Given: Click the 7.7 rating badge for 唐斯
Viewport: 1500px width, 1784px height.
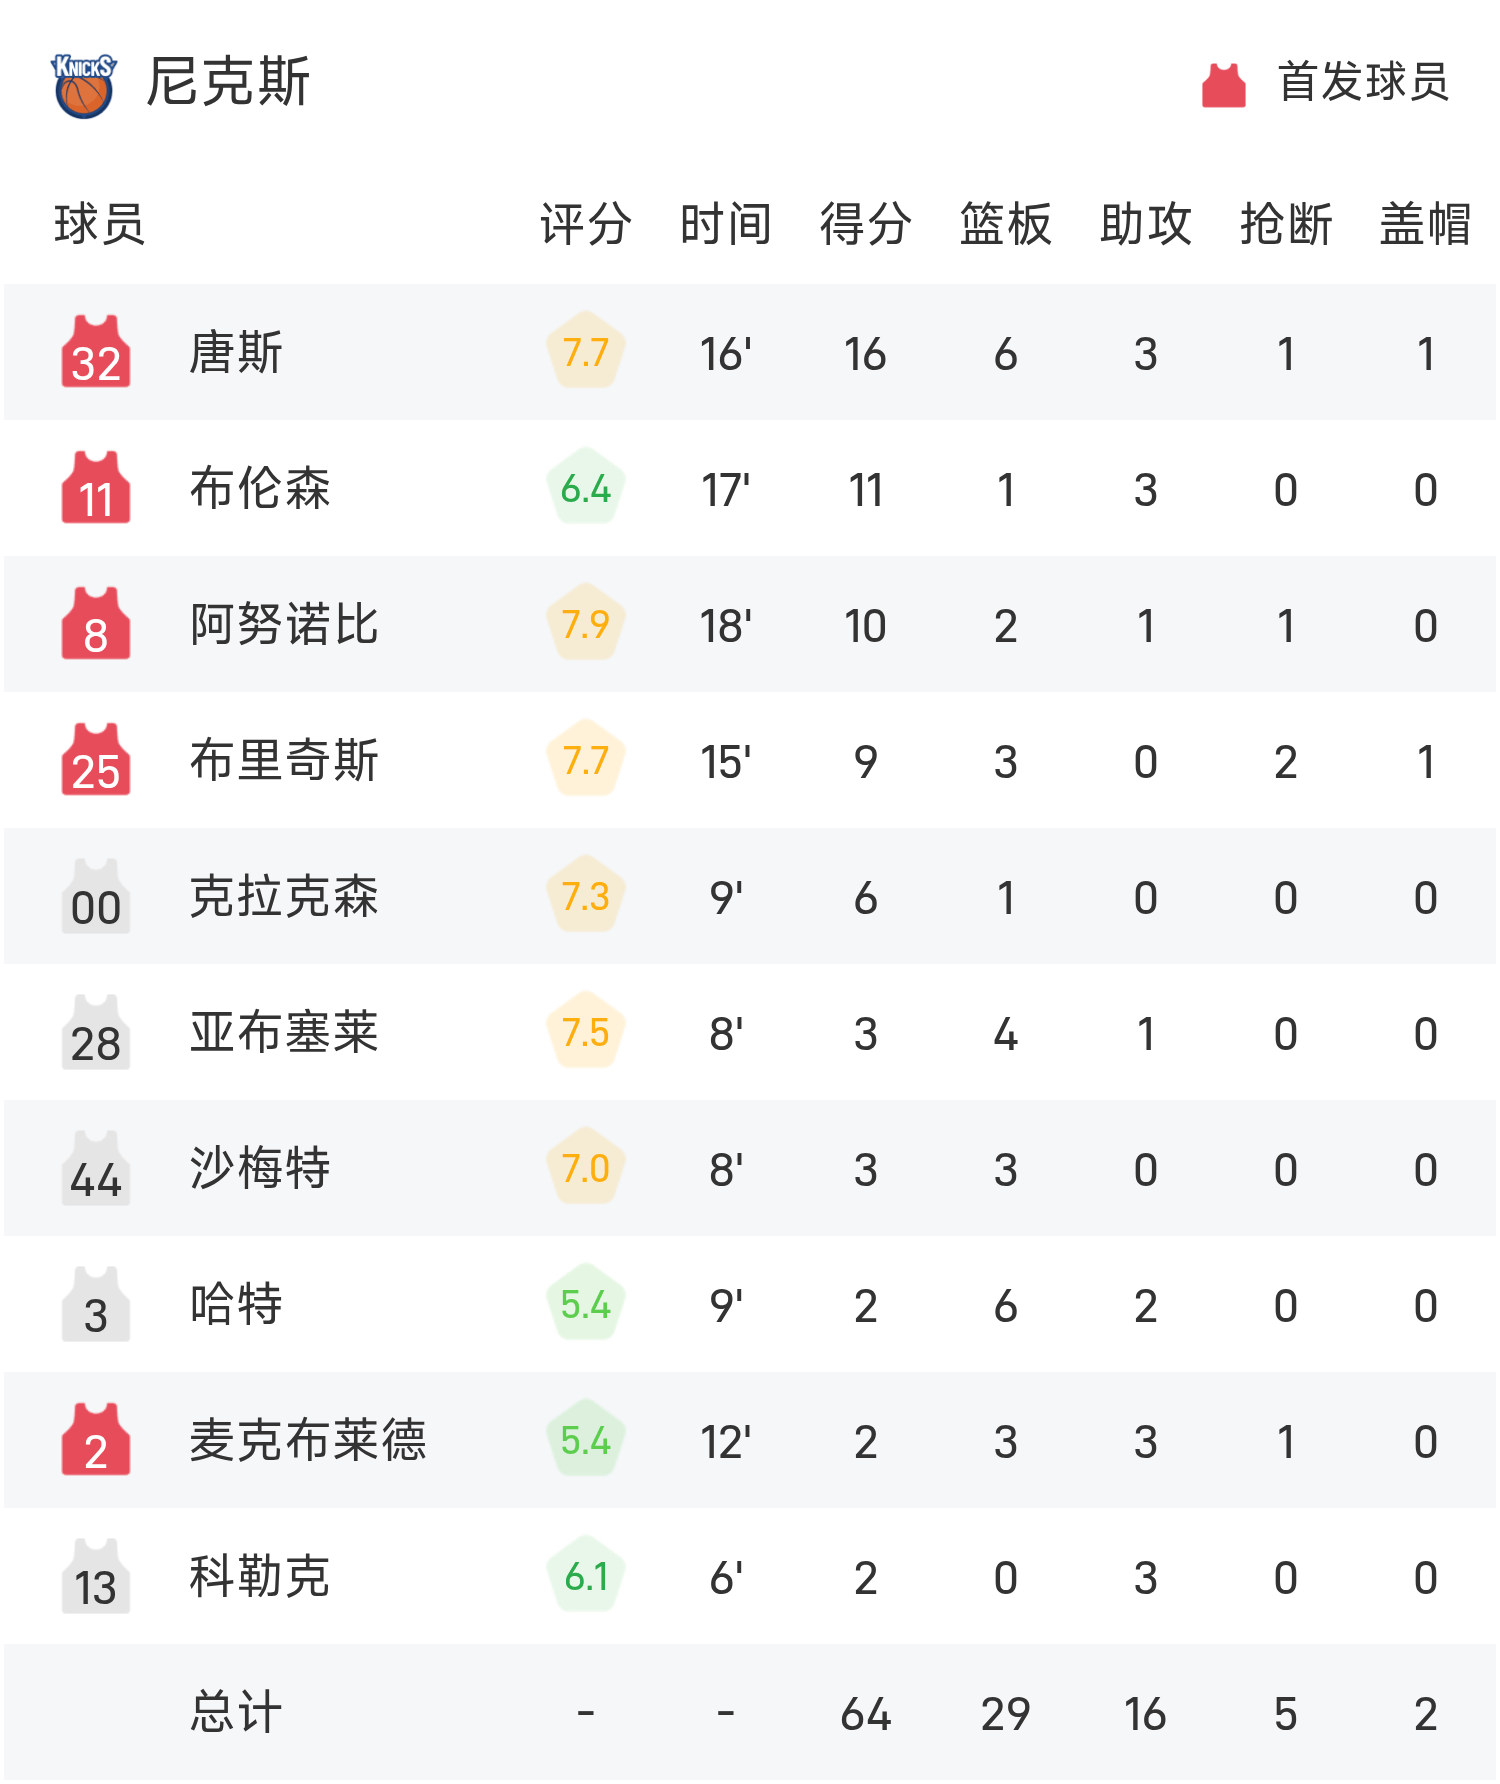Looking at the screenshot, I should (x=586, y=352).
